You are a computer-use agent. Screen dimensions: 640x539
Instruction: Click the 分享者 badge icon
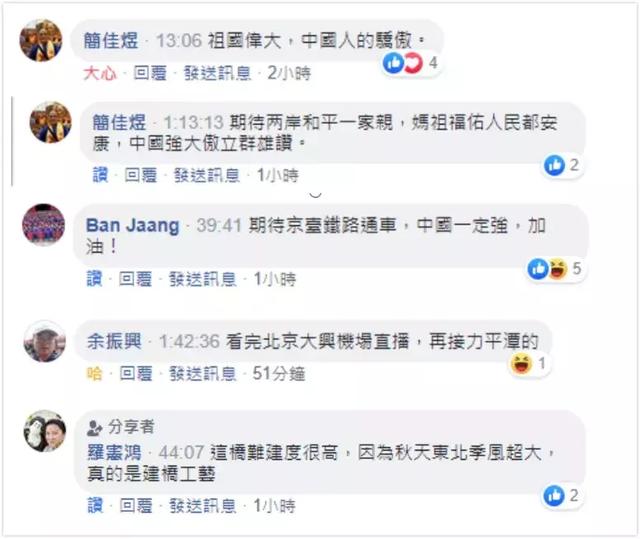[x=94, y=428]
